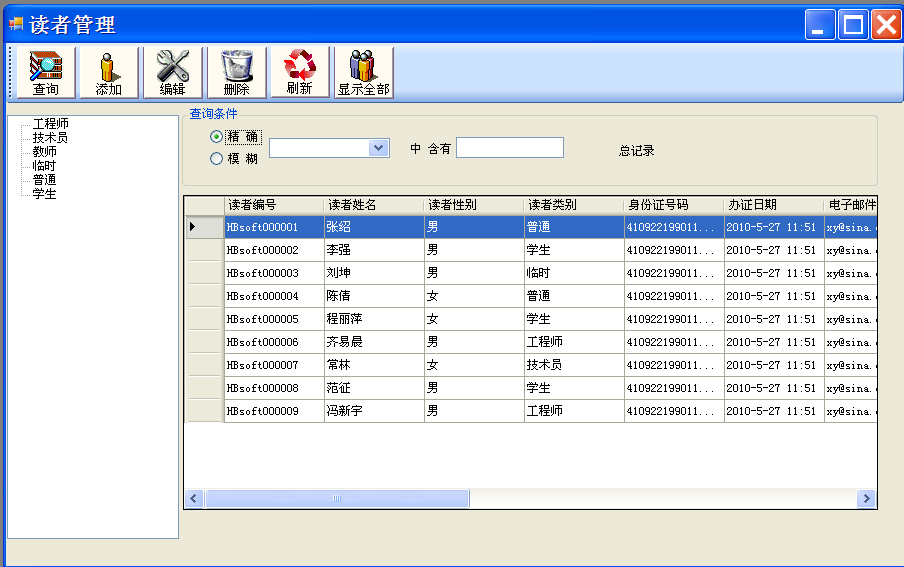Click the app icon in the title bar

point(16,24)
